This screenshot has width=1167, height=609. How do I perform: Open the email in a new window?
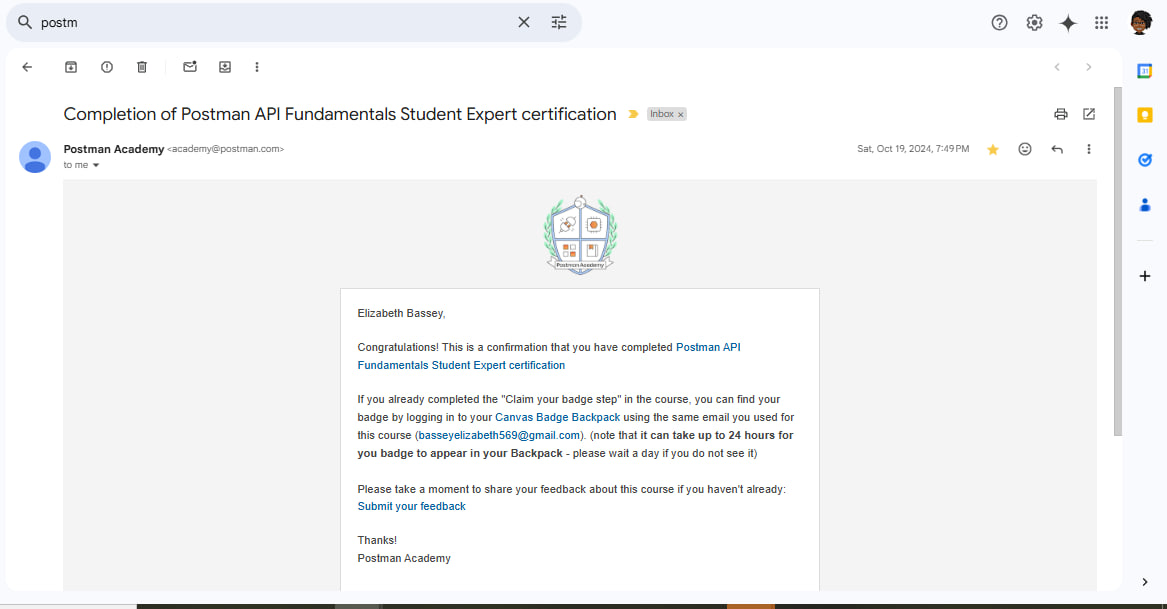[x=1089, y=114]
